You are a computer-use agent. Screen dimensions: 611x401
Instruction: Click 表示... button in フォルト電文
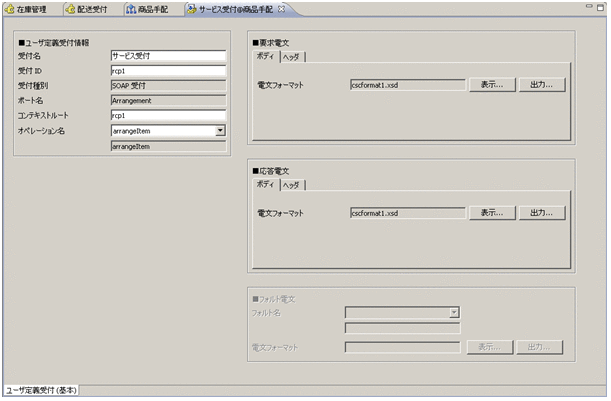click(490, 347)
